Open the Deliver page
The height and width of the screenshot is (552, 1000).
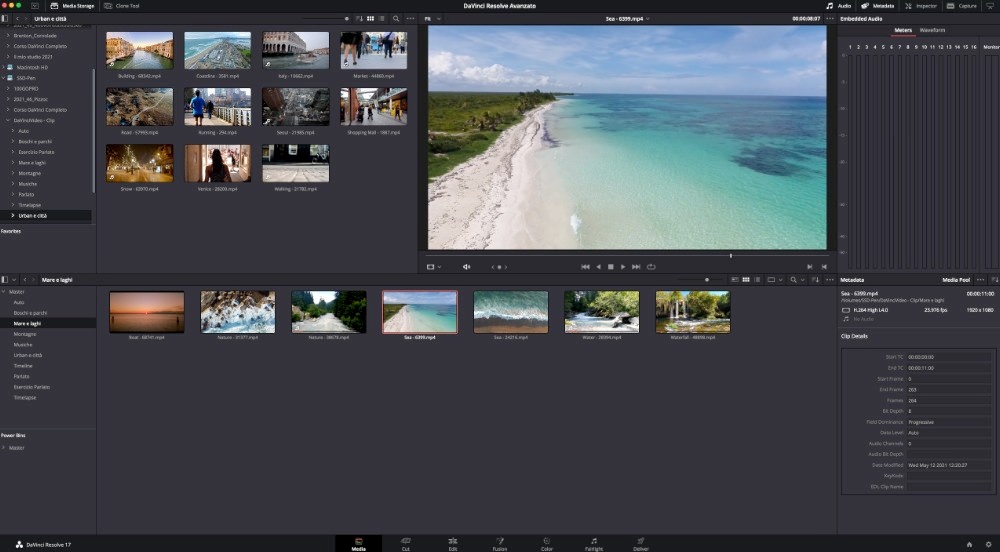(x=641, y=544)
